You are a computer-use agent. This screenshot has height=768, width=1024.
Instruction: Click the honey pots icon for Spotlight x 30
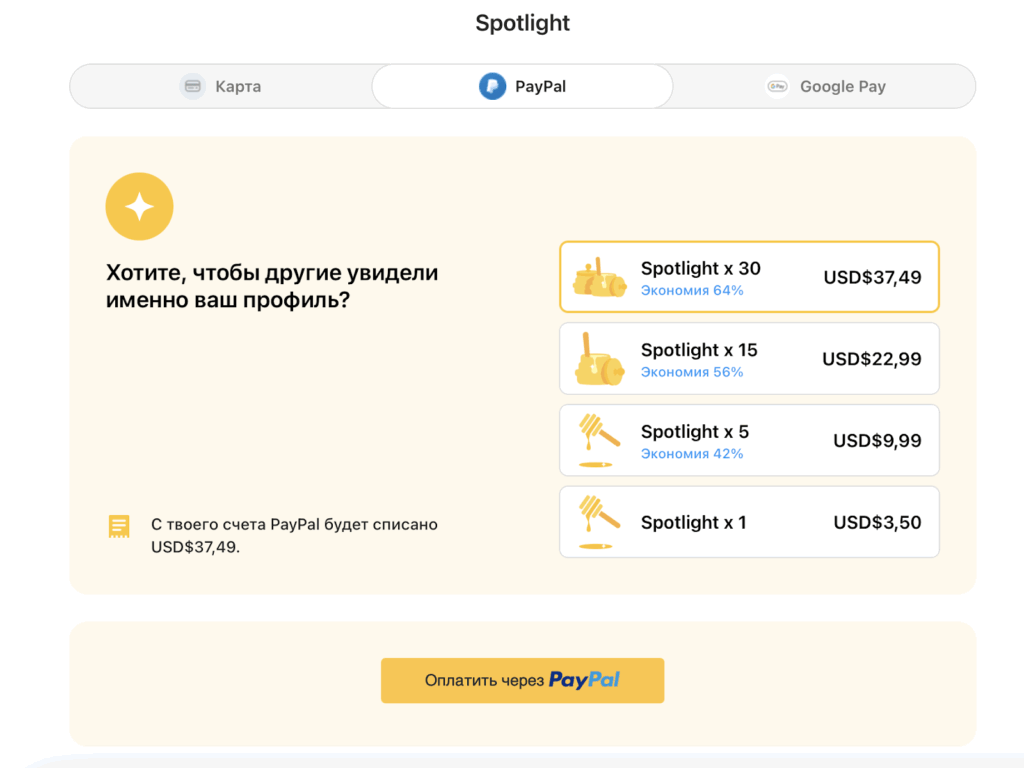[x=597, y=277]
